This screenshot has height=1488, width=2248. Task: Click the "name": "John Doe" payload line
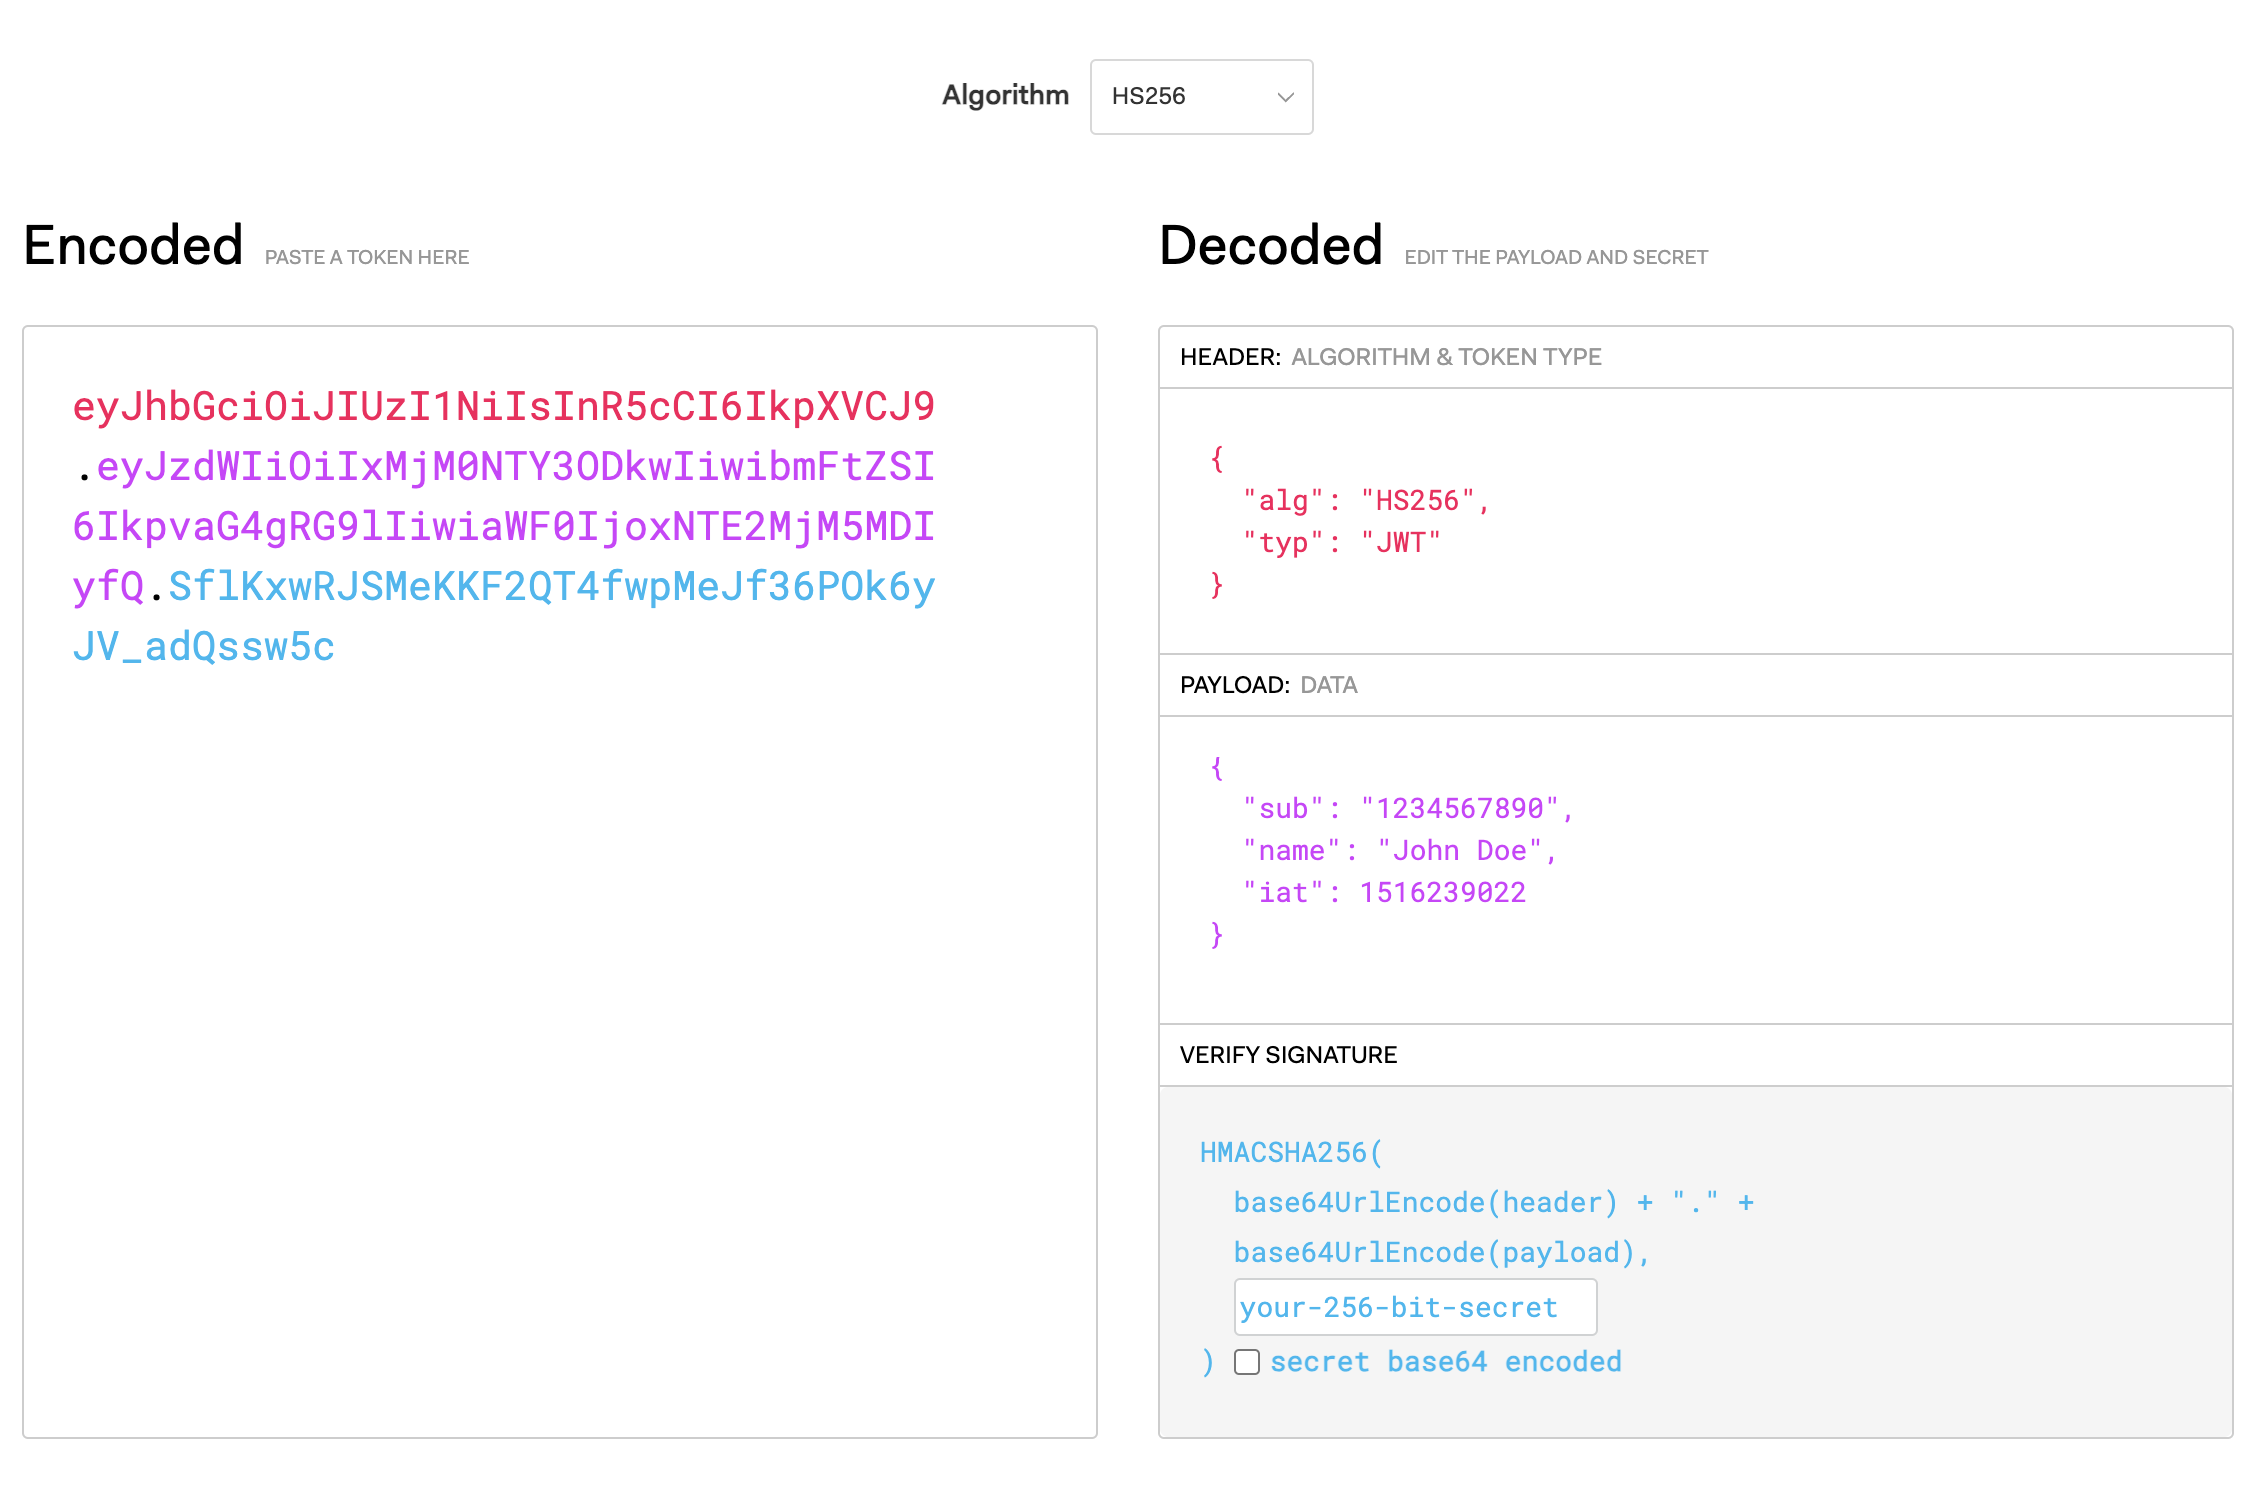(x=1400, y=851)
